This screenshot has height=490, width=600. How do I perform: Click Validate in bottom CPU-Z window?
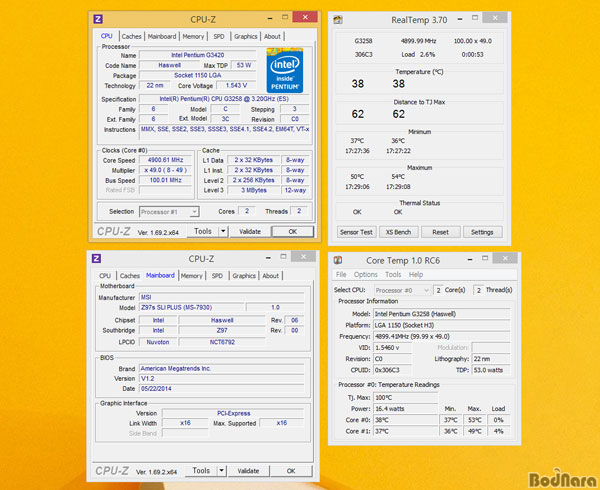[x=248, y=471]
